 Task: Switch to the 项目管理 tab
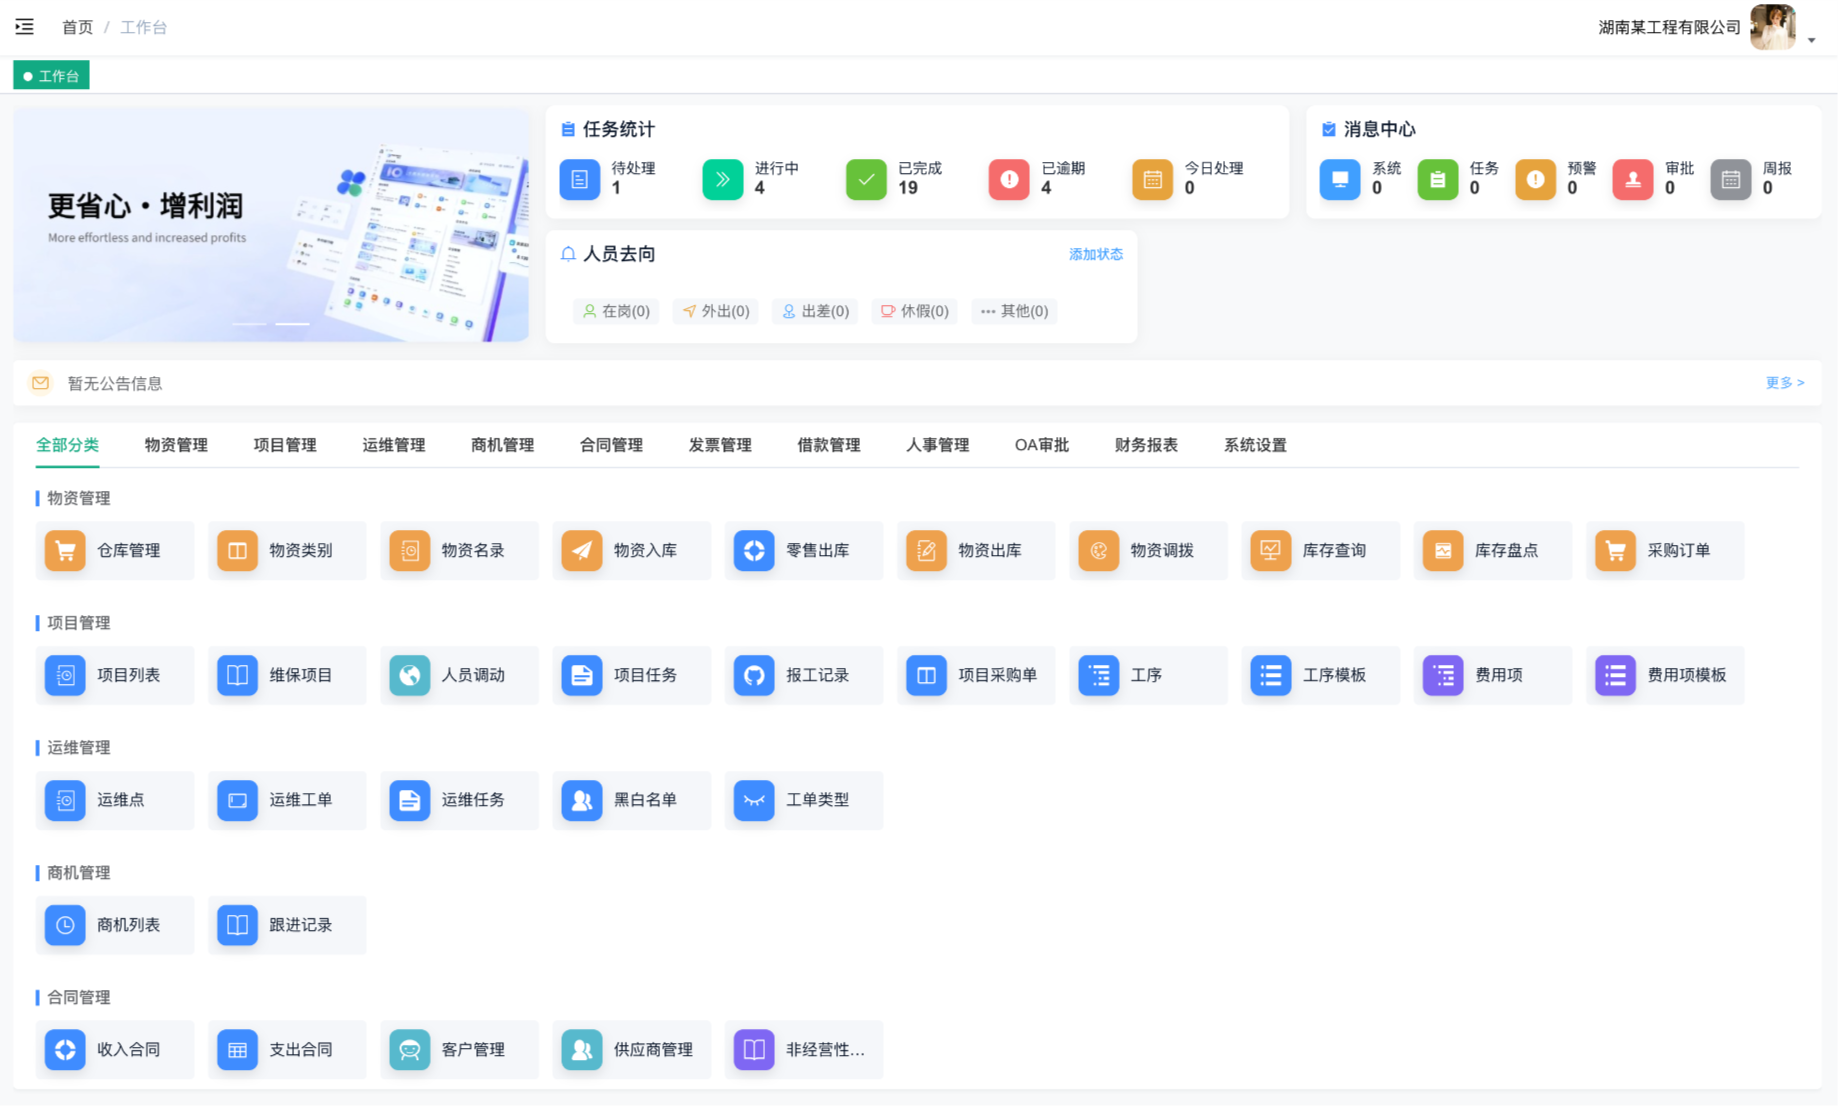(x=285, y=445)
